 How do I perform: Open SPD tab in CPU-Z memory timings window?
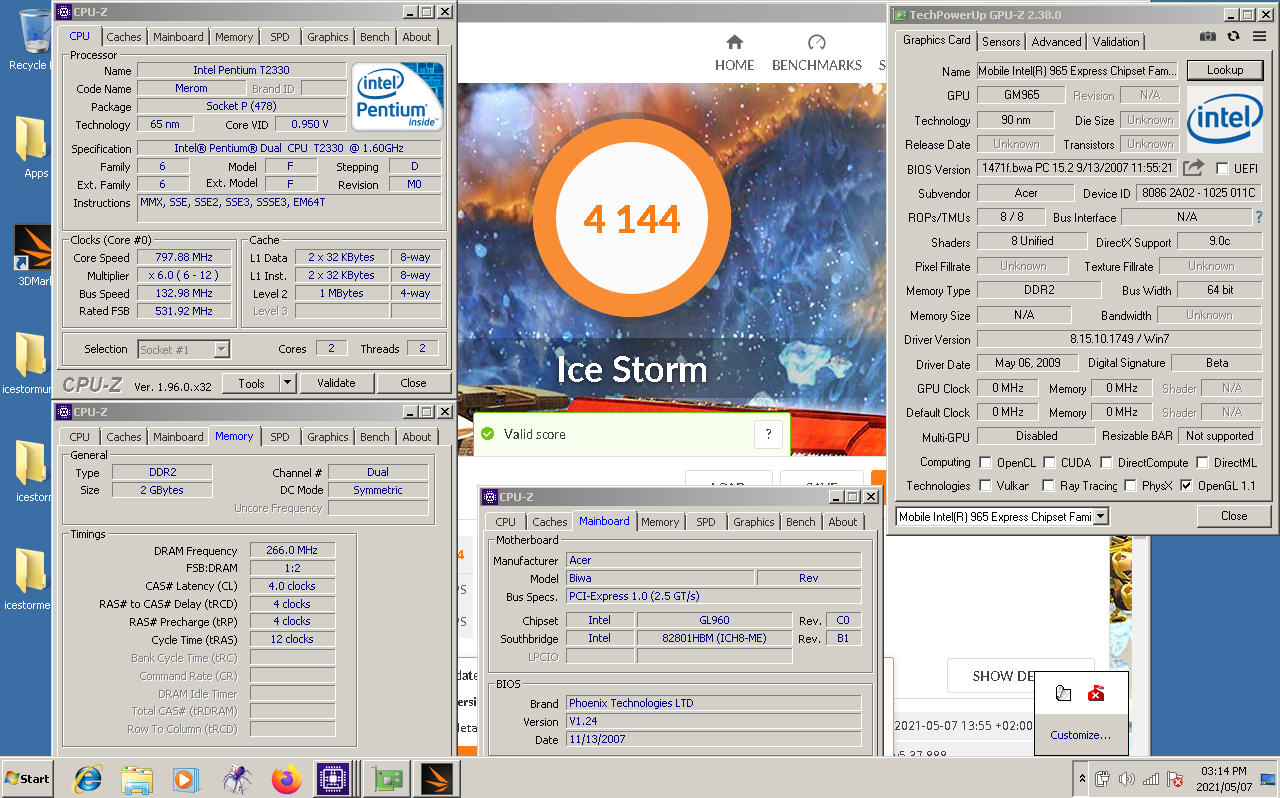(280, 437)
